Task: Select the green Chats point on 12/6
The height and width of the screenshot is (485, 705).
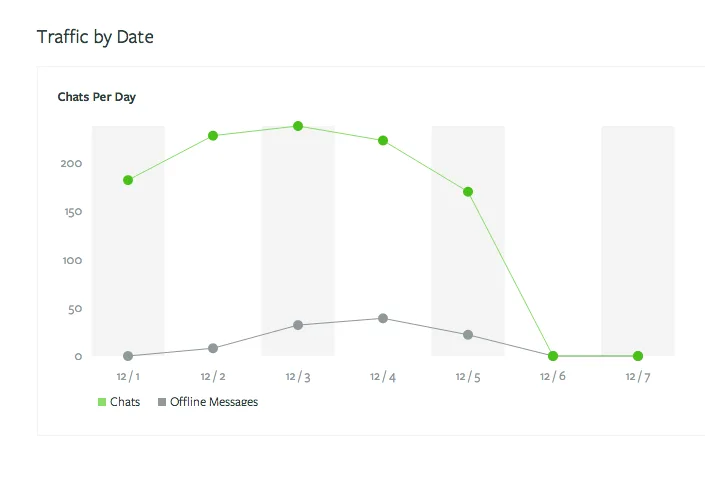Action: tap(553, 356)
